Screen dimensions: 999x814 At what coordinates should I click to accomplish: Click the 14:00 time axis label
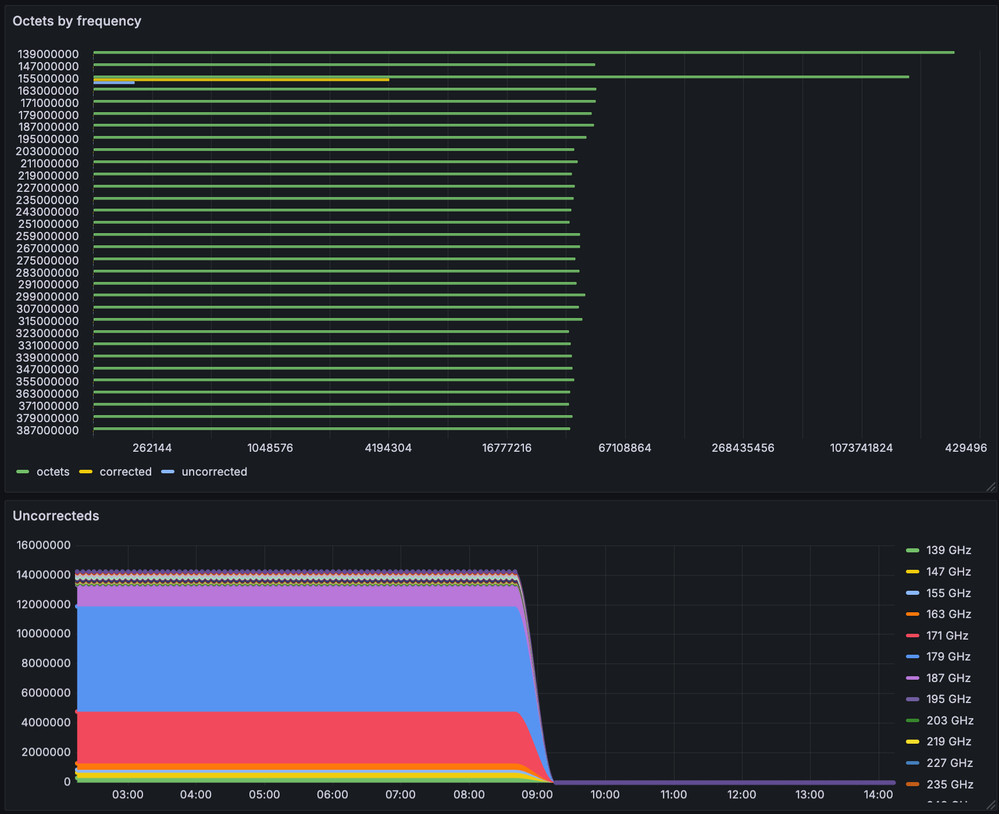point(878,795)
